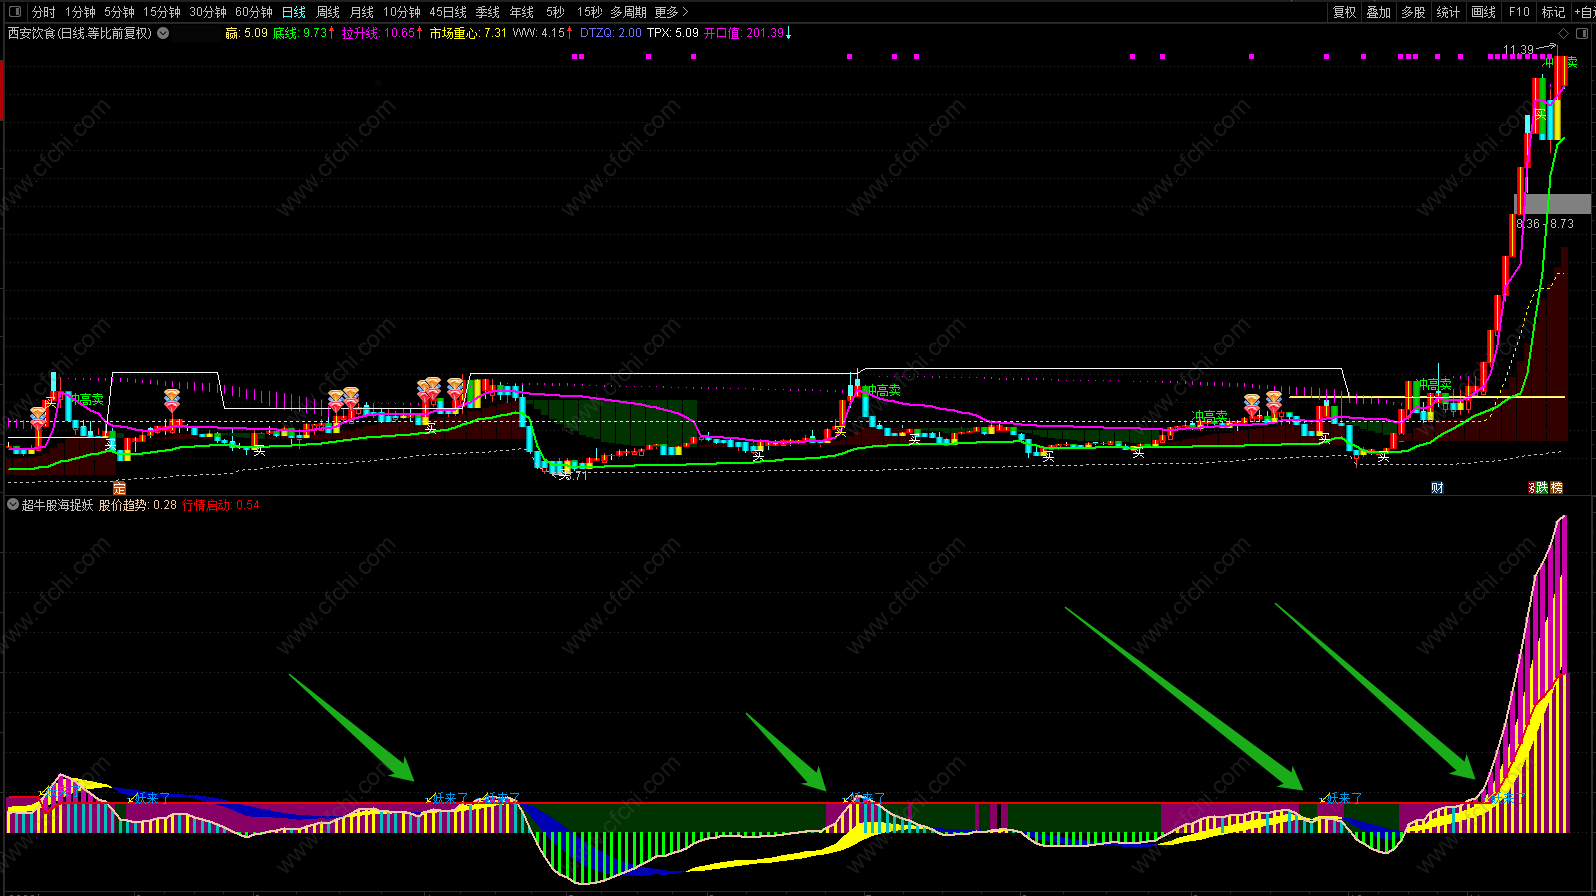Click the 标记 mark button
1596x896 pixels.
(1553, 12)
